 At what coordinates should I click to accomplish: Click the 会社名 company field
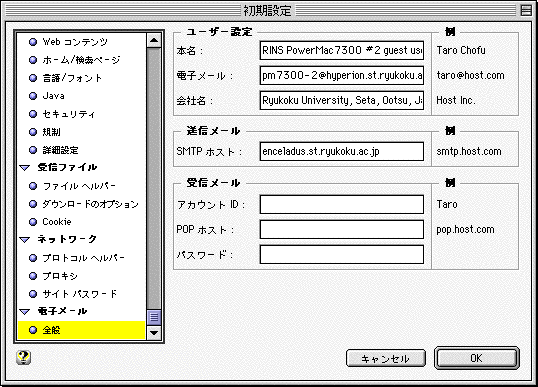point(342,100)
